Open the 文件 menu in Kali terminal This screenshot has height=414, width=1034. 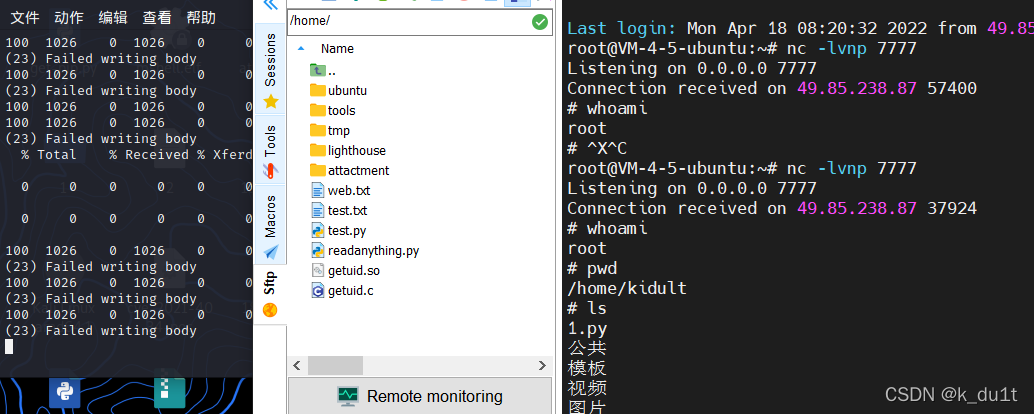[x=24, y=18]
